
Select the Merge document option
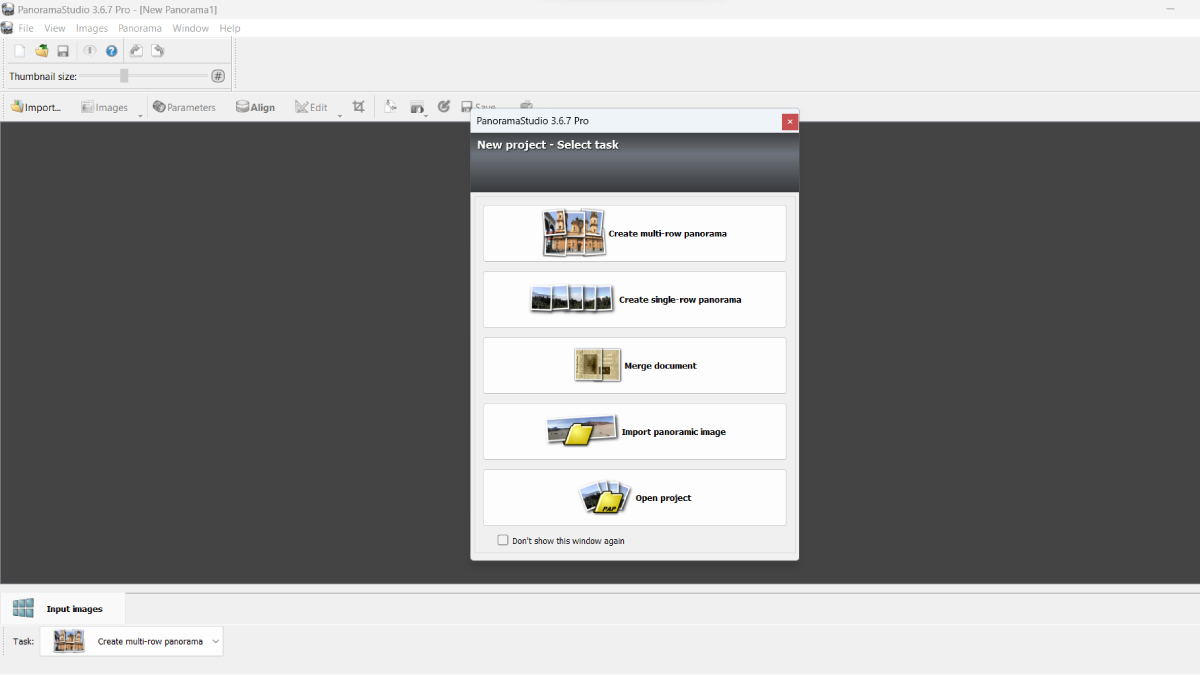[x=634, y=366]
